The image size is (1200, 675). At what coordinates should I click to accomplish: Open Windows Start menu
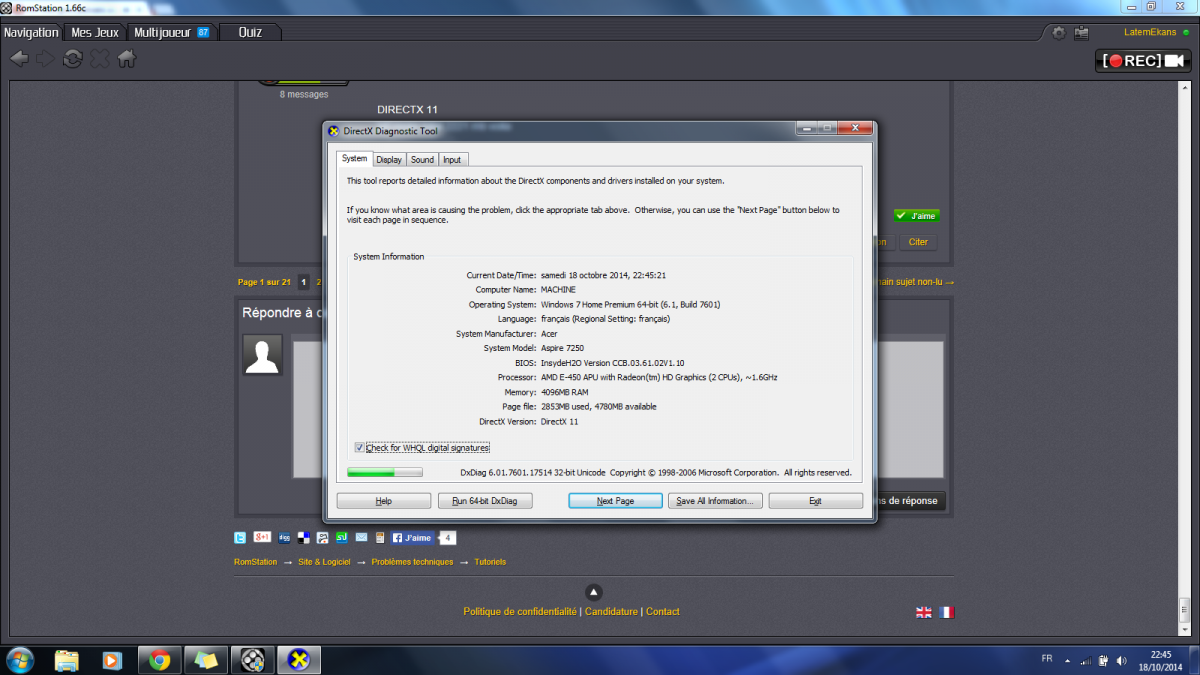pos(20,660)
